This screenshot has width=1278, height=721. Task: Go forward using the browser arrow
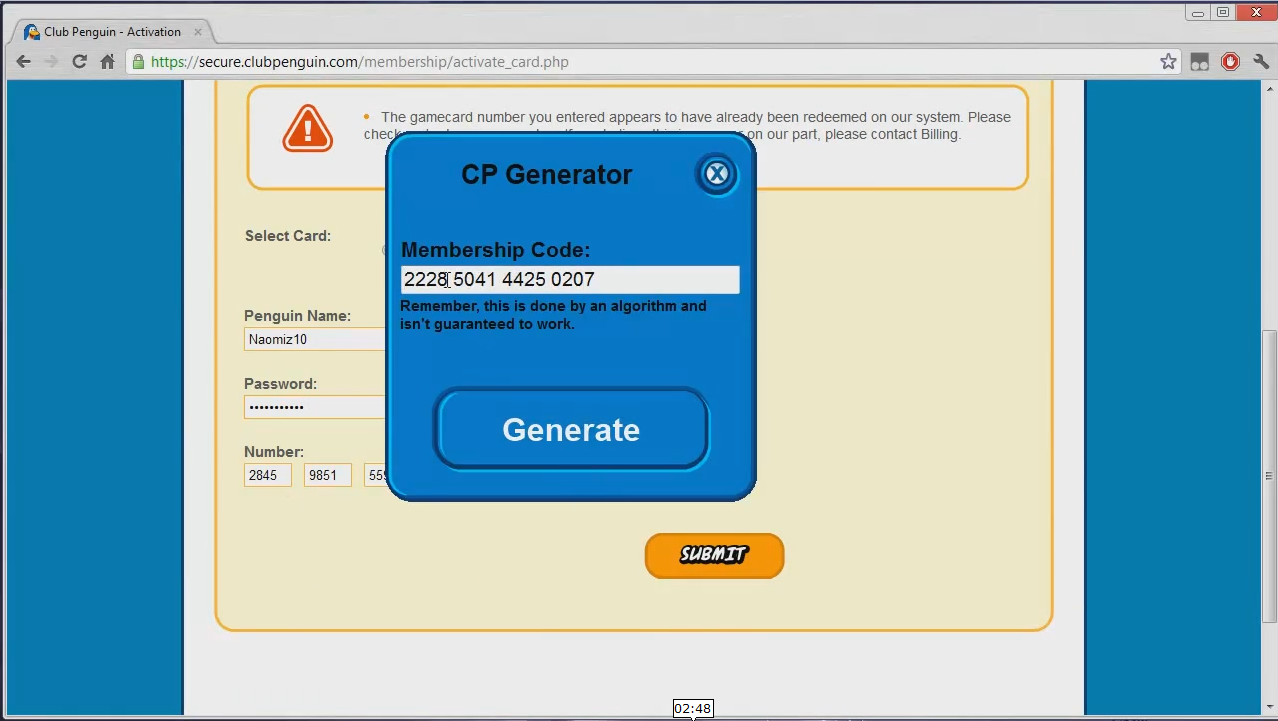[x=51, y=62]
